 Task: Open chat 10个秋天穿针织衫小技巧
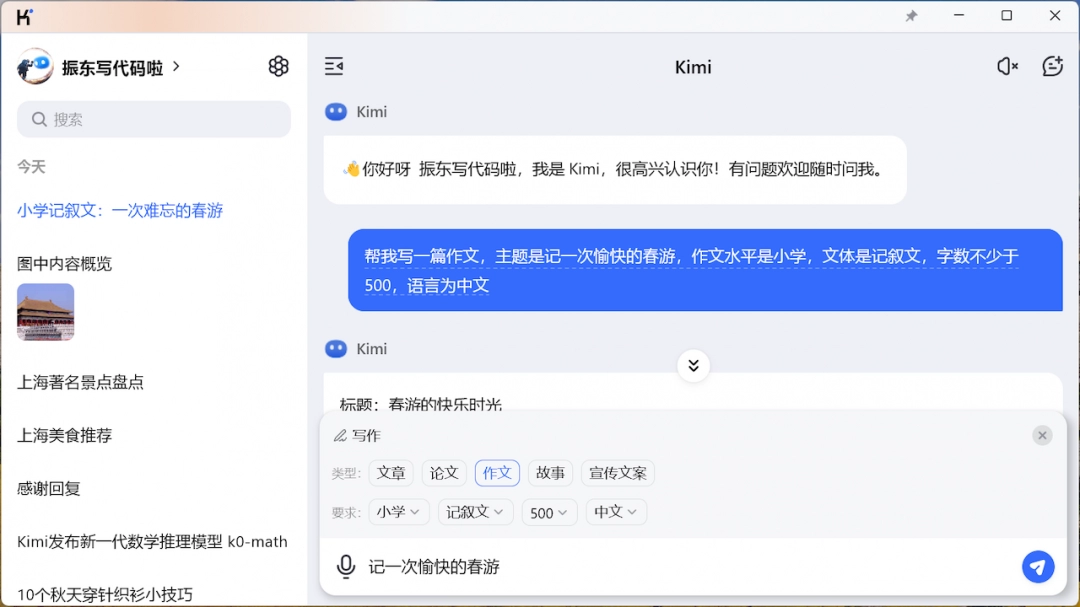click(x=105, y=594)
